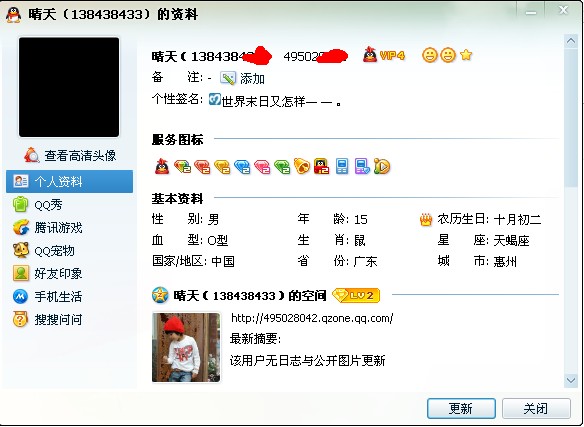Click the blue mobile phone service icon
Image resolution: width=584 pixels, height=427 pixels.
click(x=342, y=166)
